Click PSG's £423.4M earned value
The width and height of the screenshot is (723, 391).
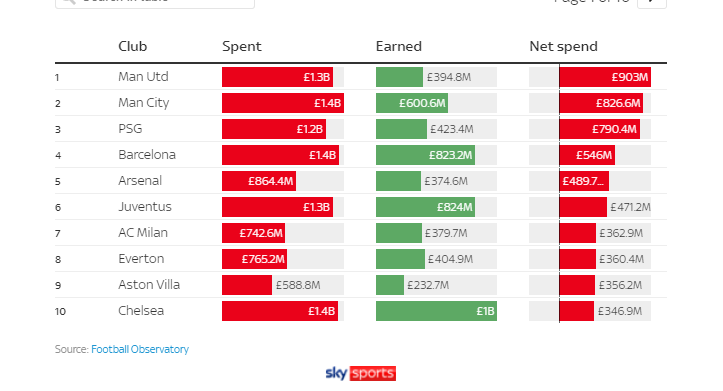[451, 129]
